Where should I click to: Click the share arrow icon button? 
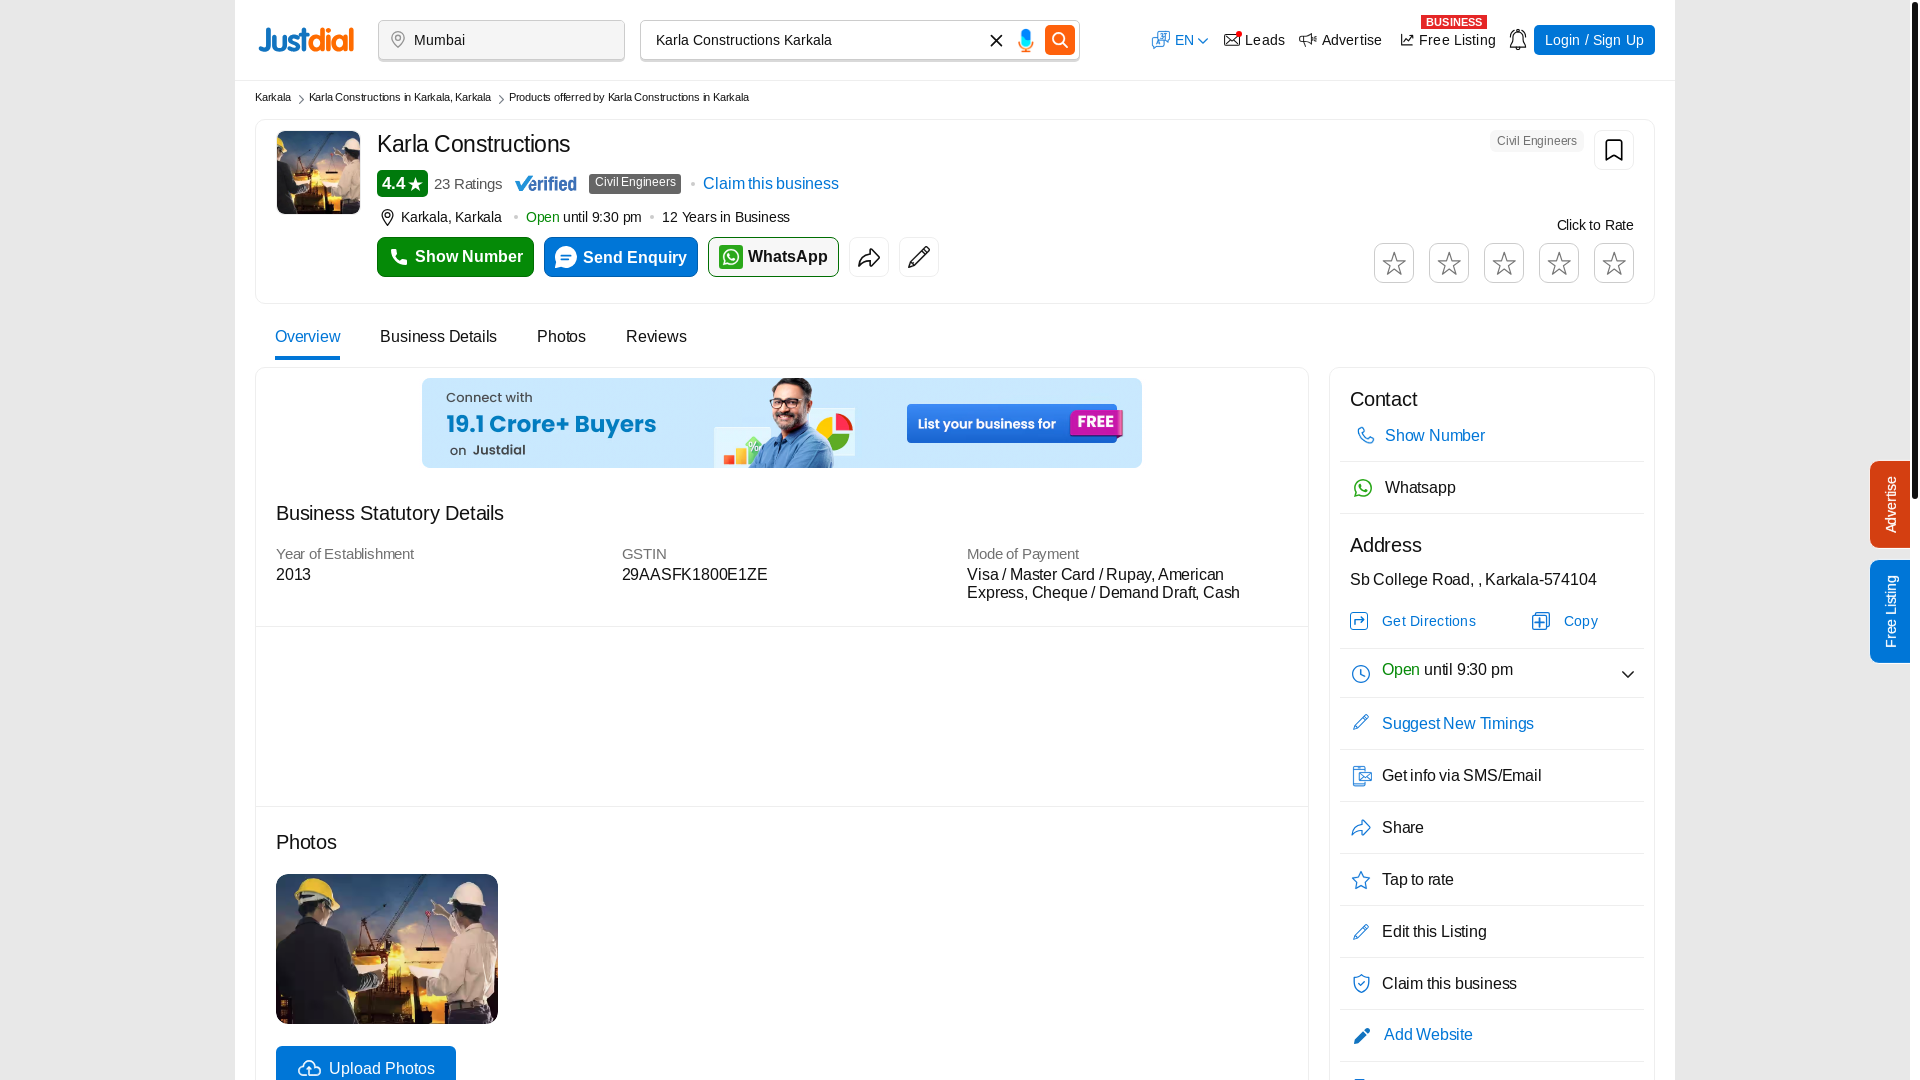869,257
